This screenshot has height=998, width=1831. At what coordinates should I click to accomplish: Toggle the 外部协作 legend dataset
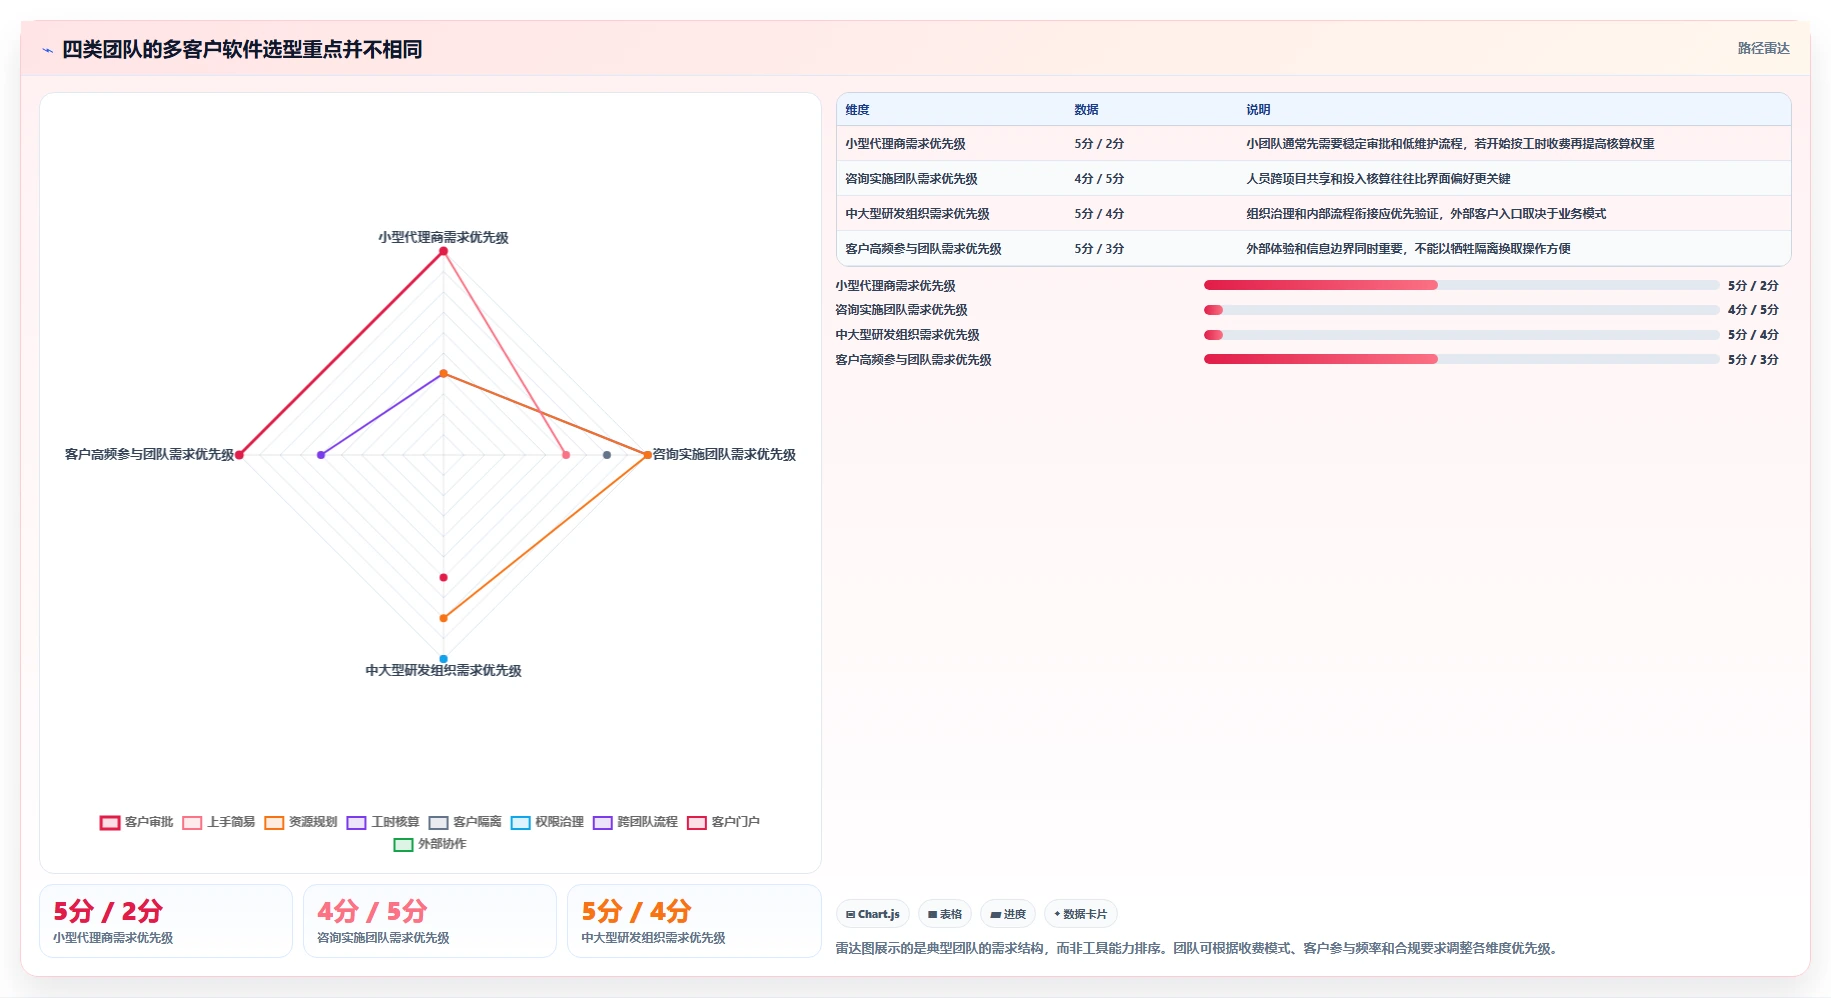click(430, 844)
